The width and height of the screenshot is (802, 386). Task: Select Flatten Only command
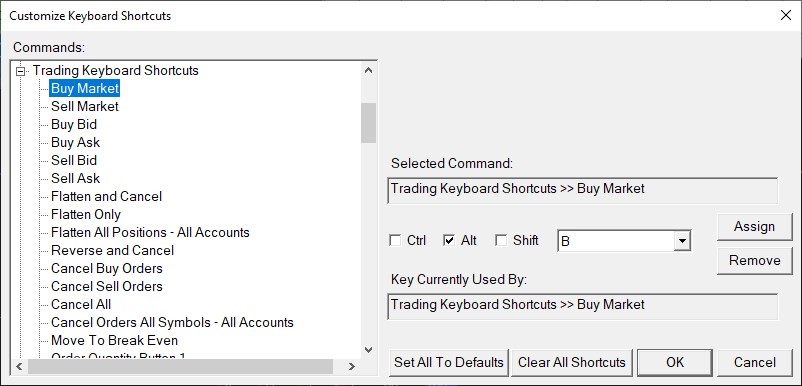click(86, 214)
